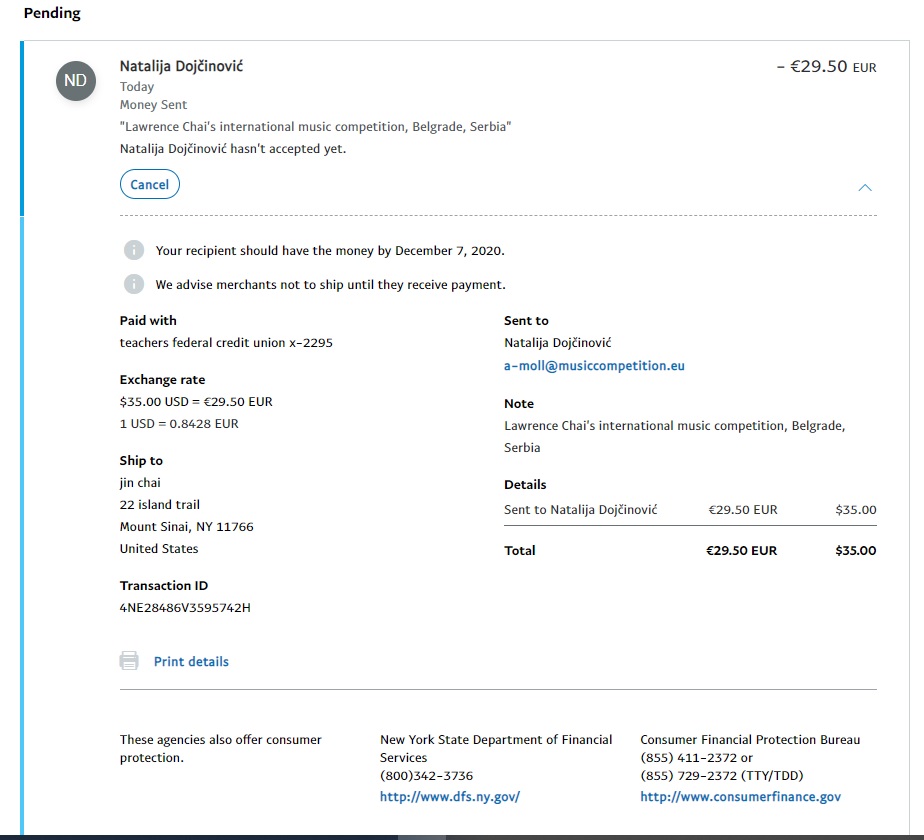This screenshot has width=924, height=840.
Task: Open the a-moll@musiccompetition.eu email link
Action: (x=594, y=366)
